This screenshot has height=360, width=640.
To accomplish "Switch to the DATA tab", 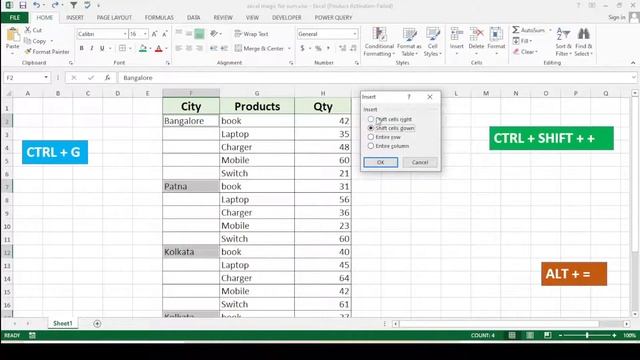I will (193, 18).
